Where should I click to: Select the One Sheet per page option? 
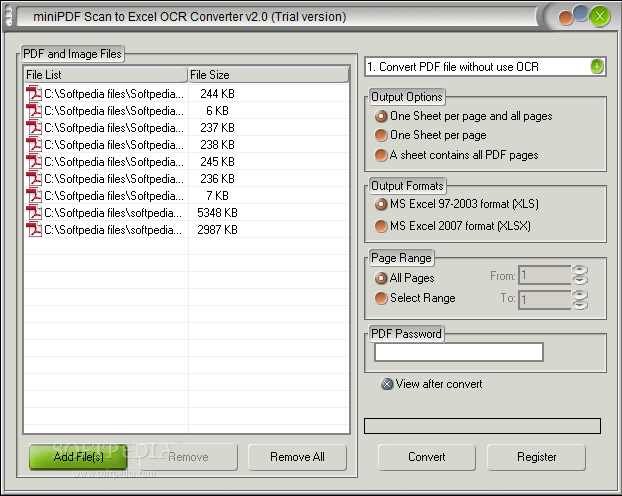430,135
